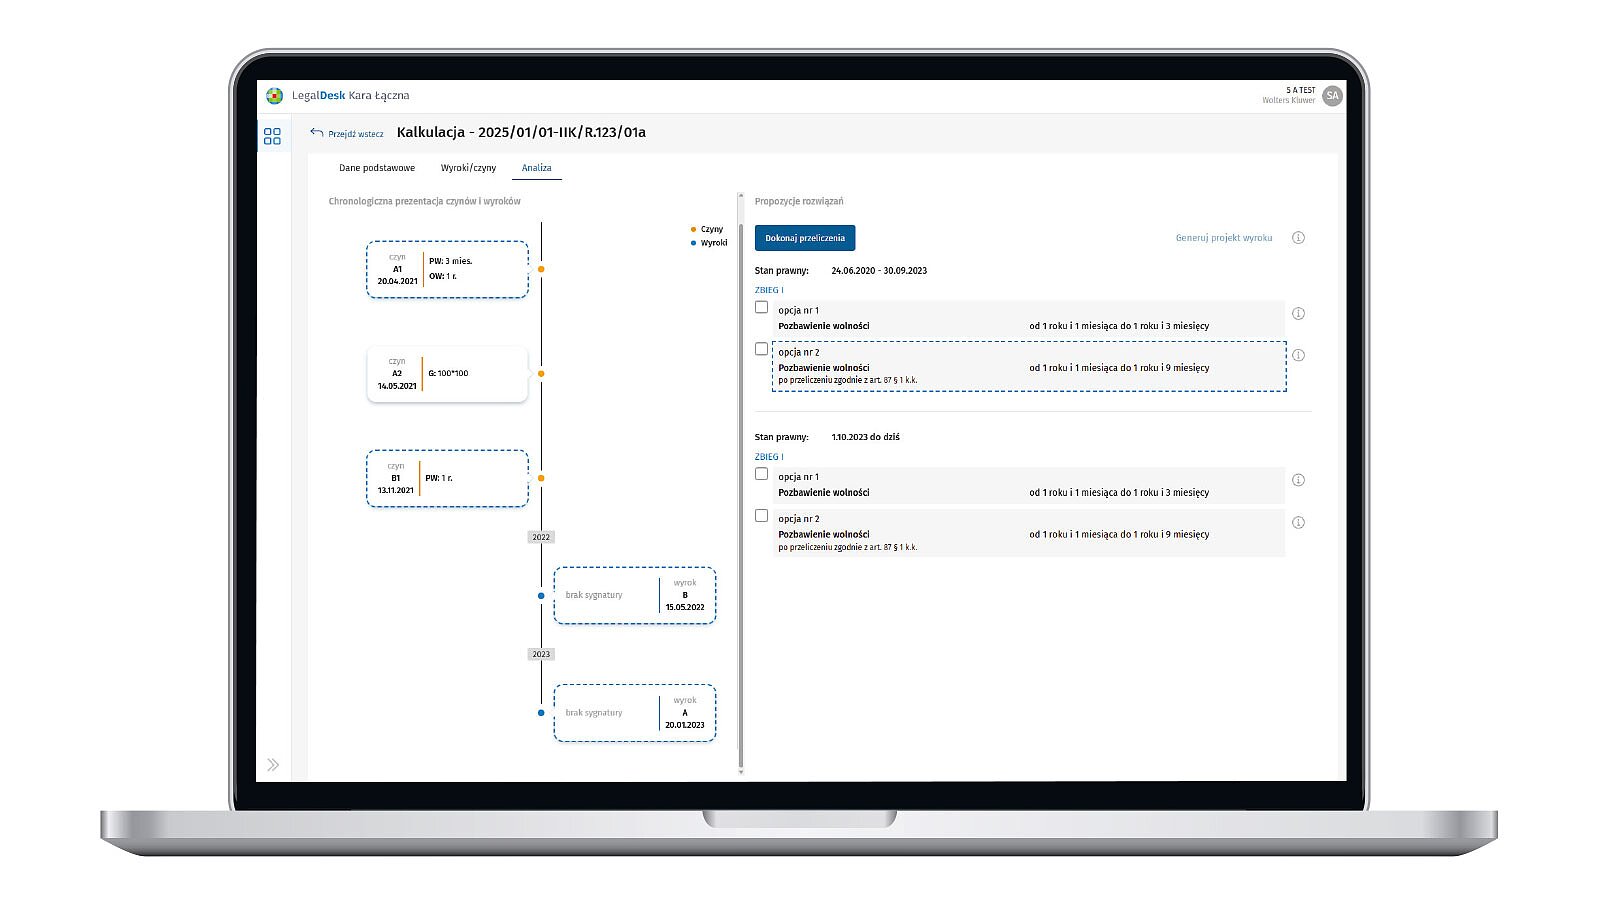This screenshot has height=900, width=1600.
Task: Tick opcja nr 2 for 1.10.2023 do dziś
Action: point(762,517)
